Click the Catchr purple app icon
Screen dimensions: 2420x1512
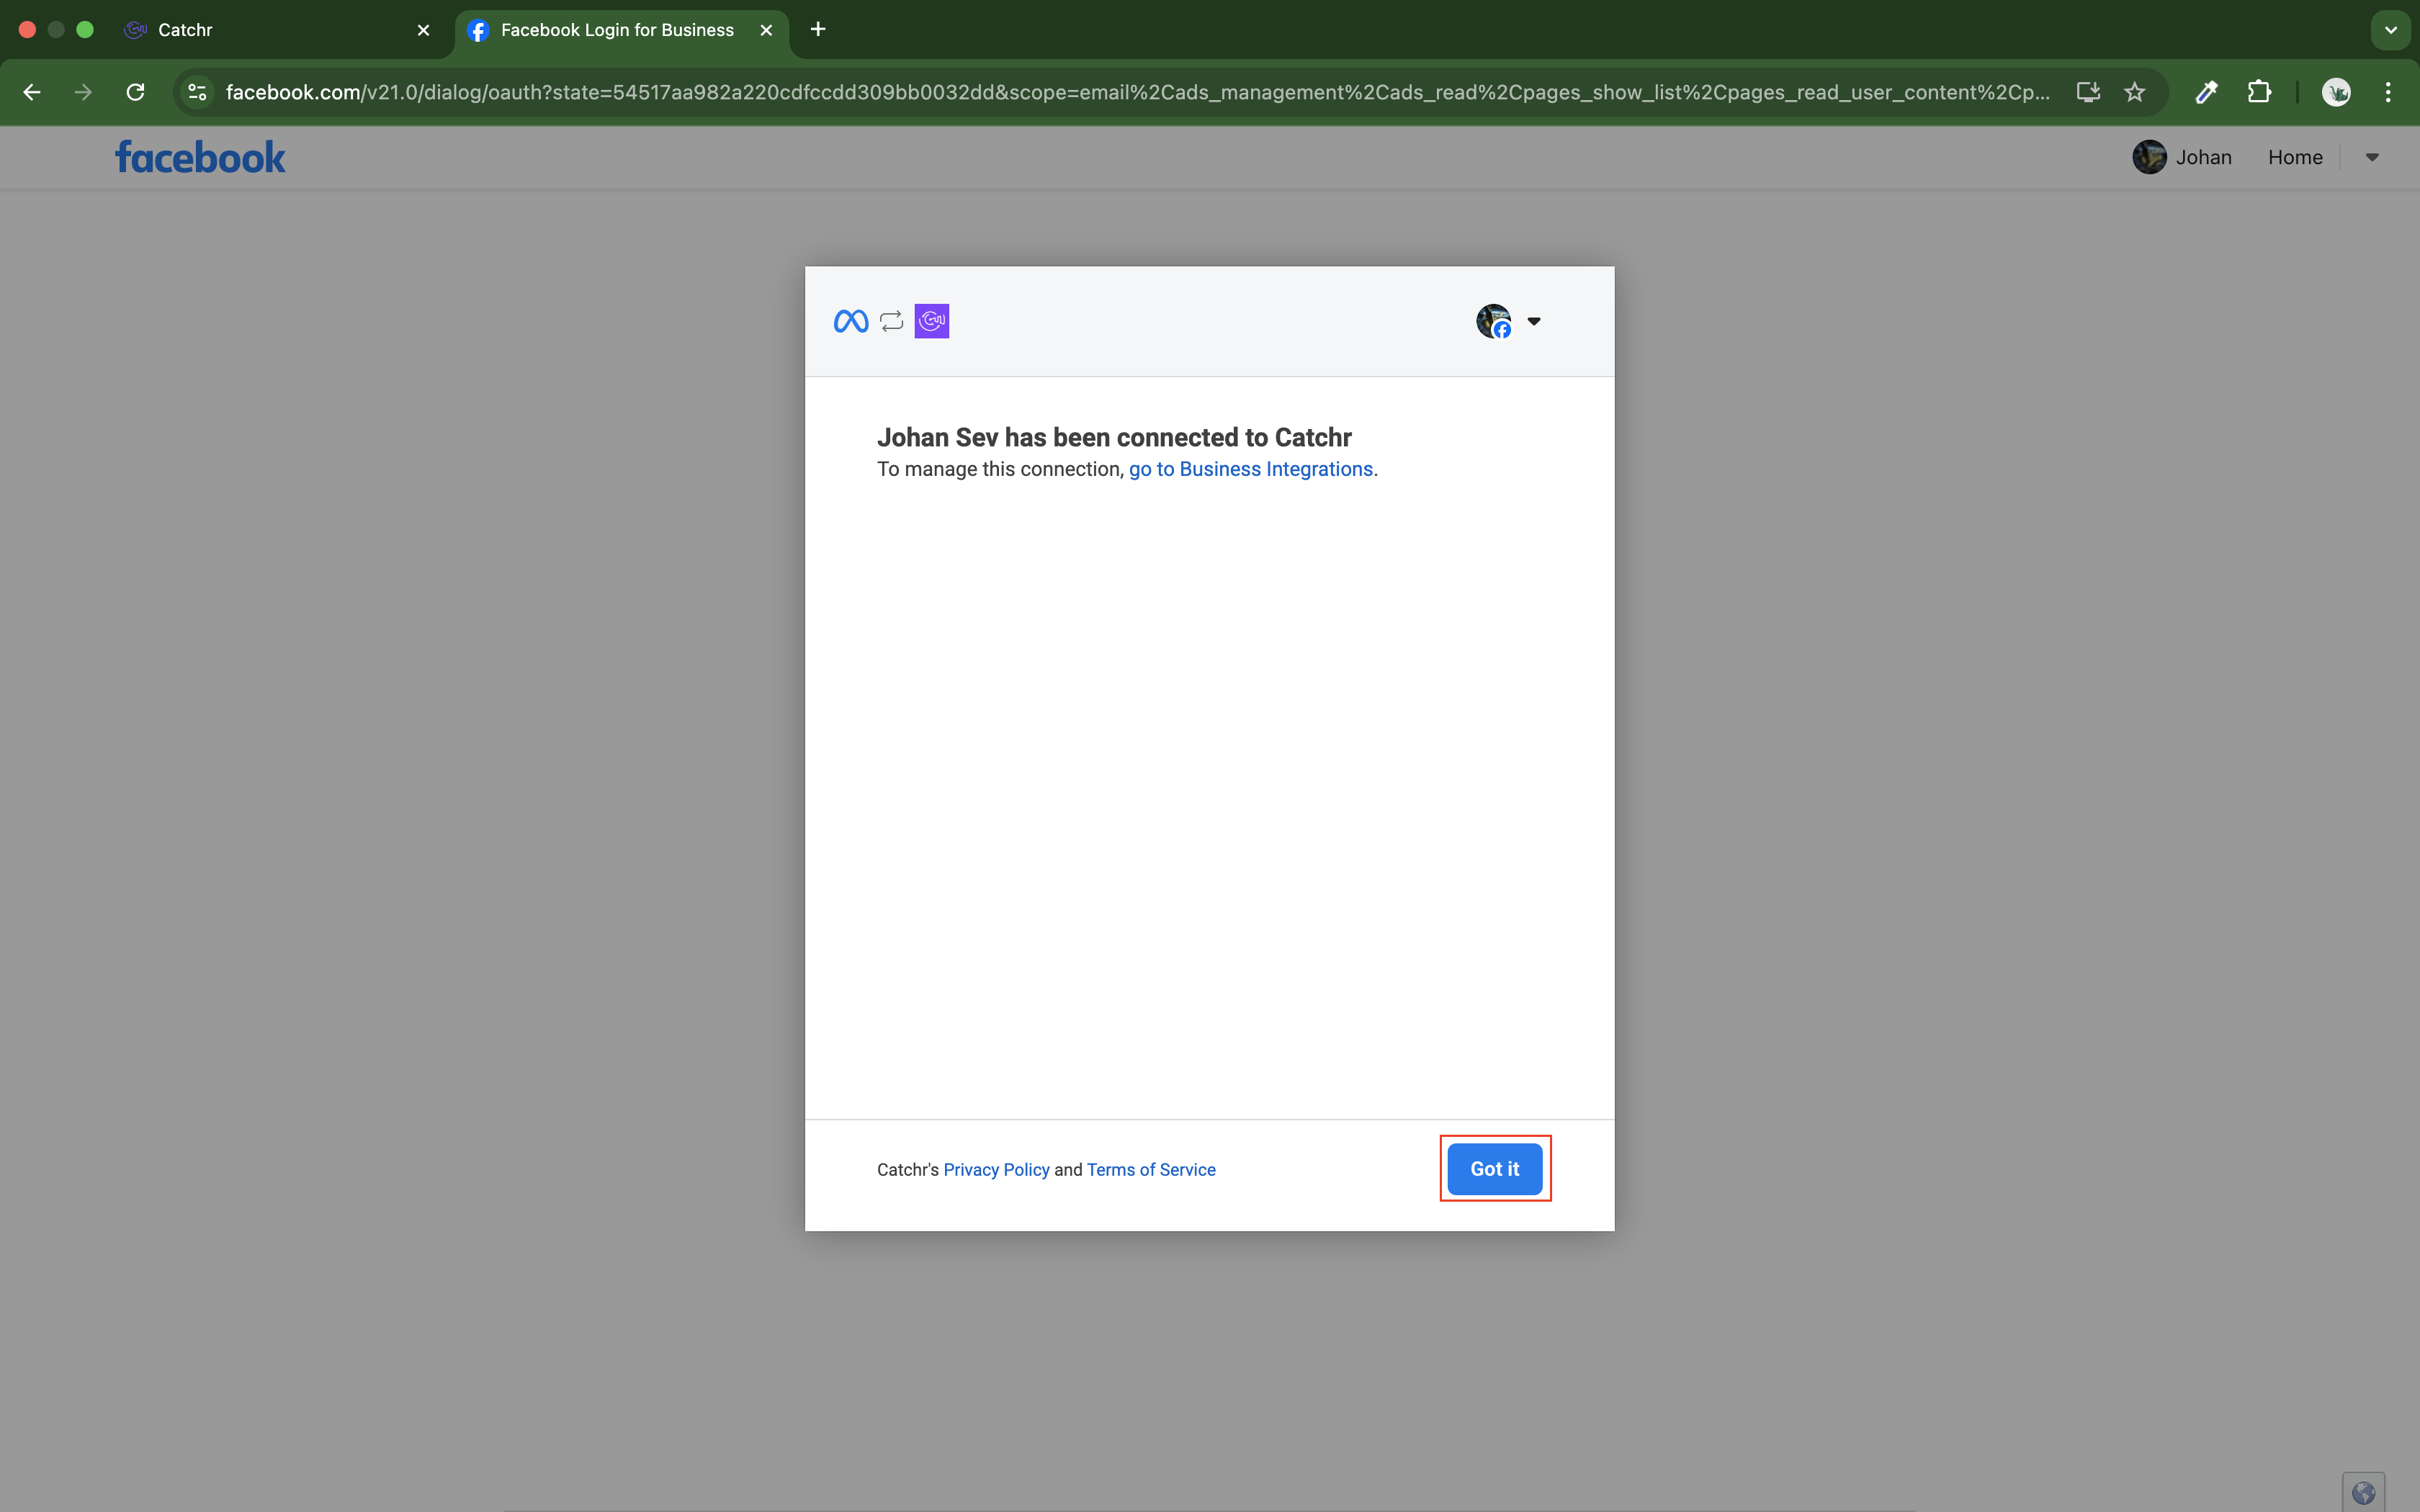(932, 321)
